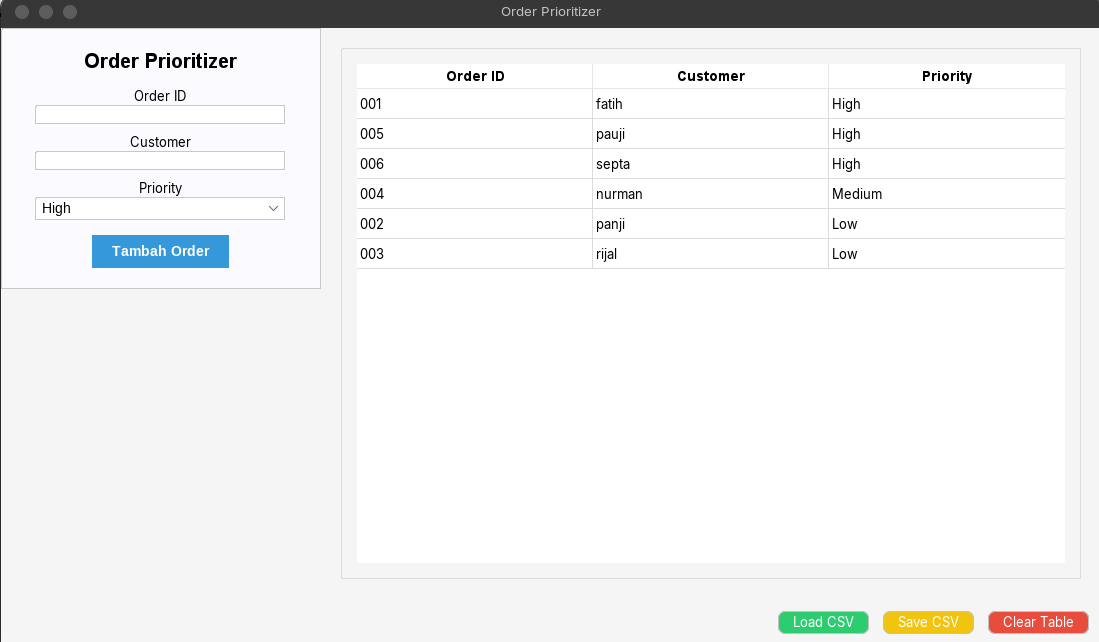Sort by Order ID column header
The image size is (1099, 642).
(475, 76)
